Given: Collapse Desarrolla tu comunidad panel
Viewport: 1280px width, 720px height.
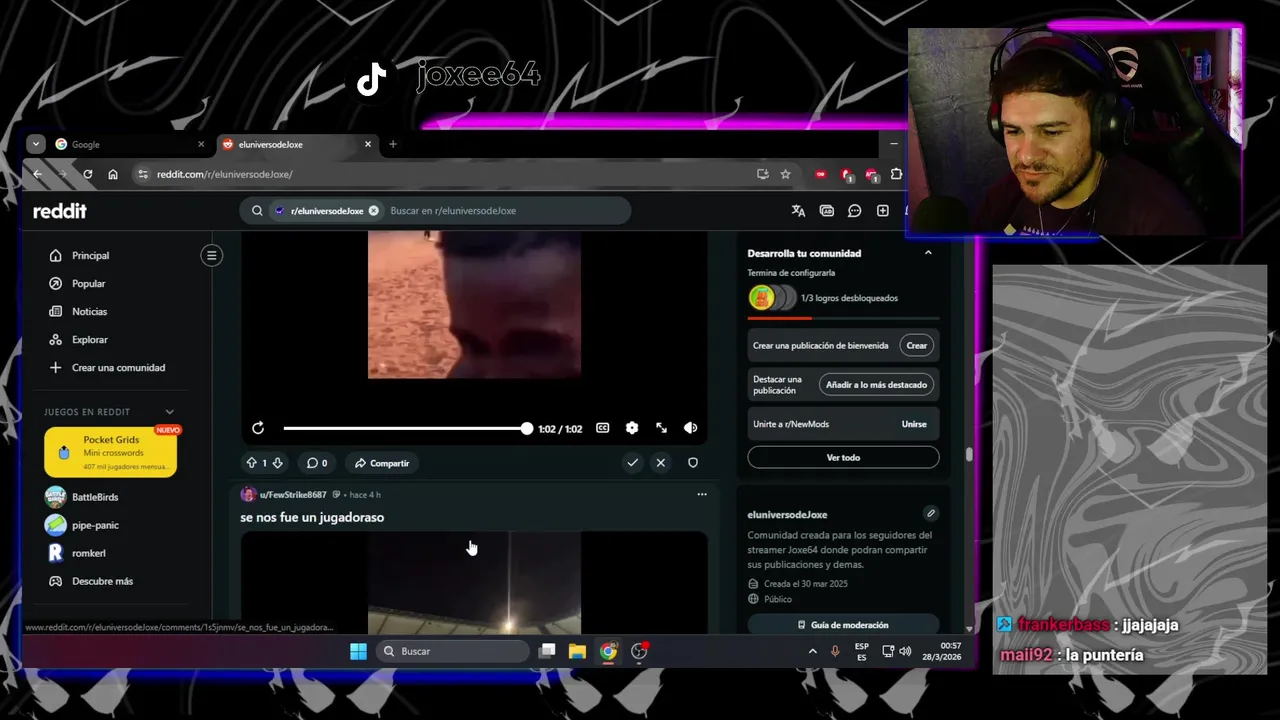Looking at the screenshot, I should pos(928,253).
